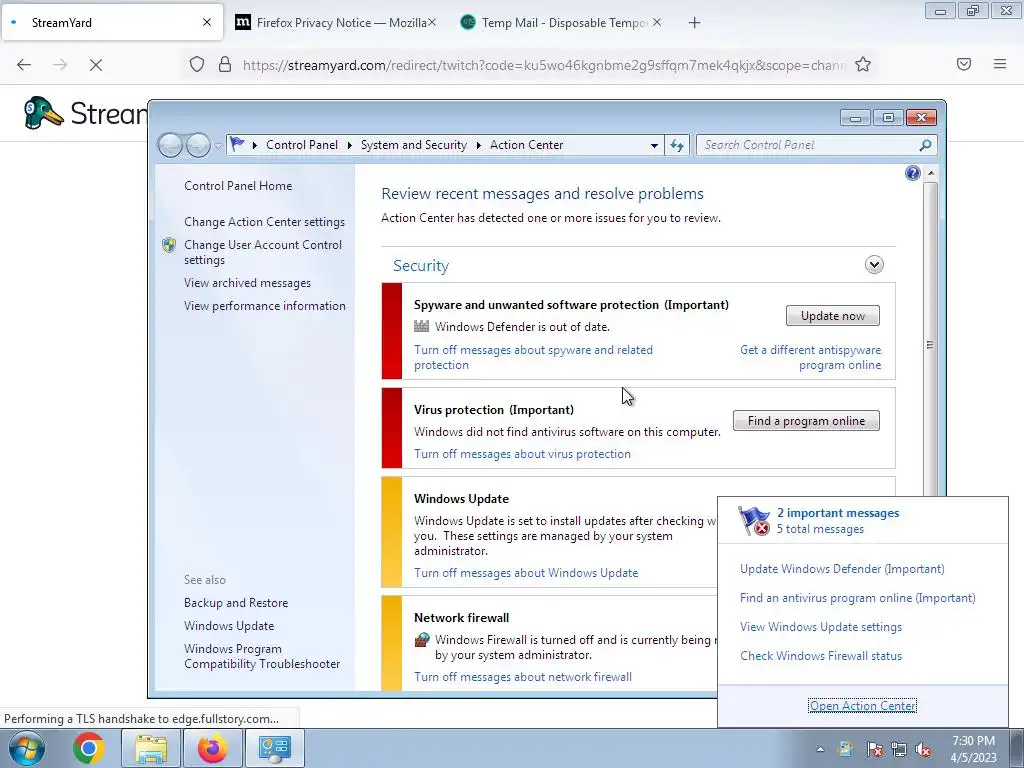Screen dimensions: 1024x768
Task: Click Update Windows Defender (Important) in popup
Action: pos(842,569)
